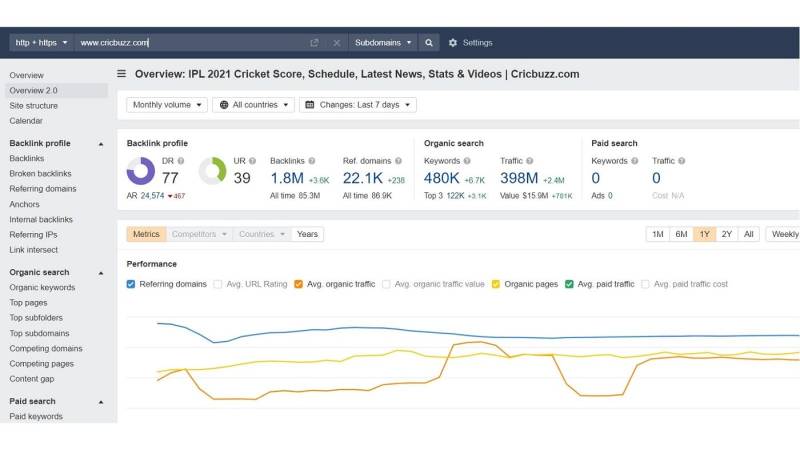Open Referring domains sidebar report

43,189
